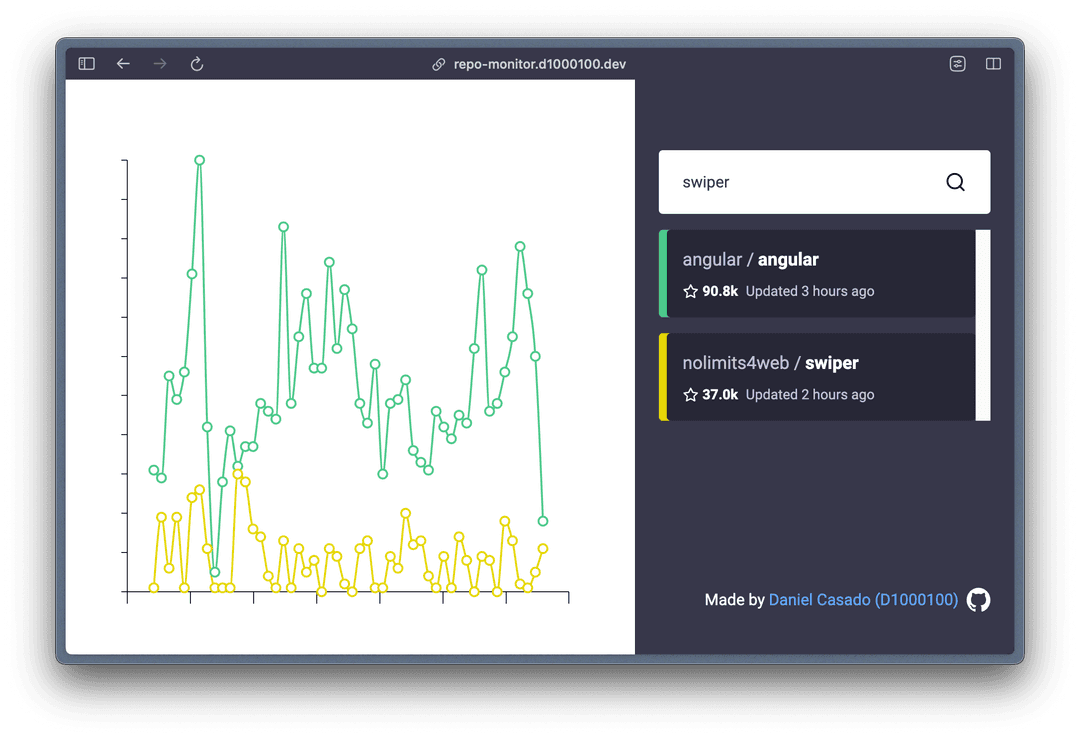Click the link icon beside the URL
Image resolution: width=1080 pixels, height=738 pixels.
(439, 65)
